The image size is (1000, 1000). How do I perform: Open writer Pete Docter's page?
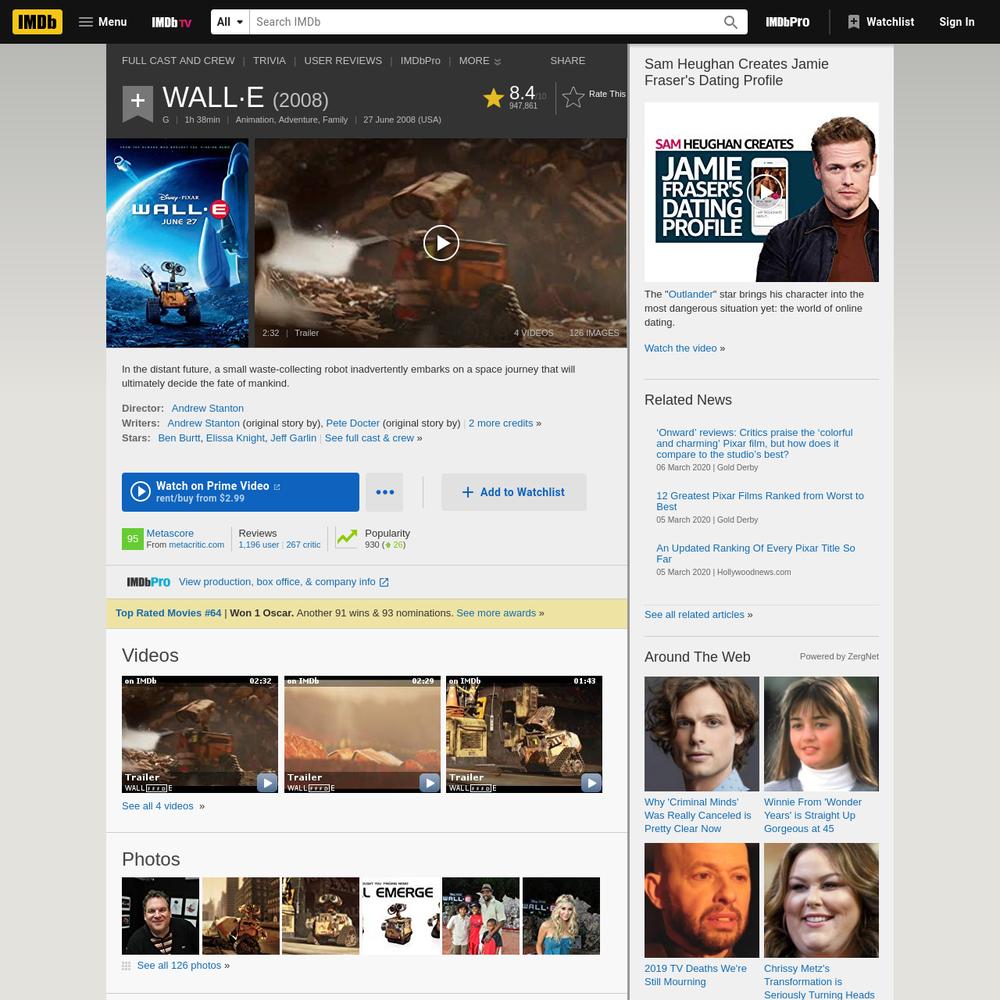coord(353,423)
